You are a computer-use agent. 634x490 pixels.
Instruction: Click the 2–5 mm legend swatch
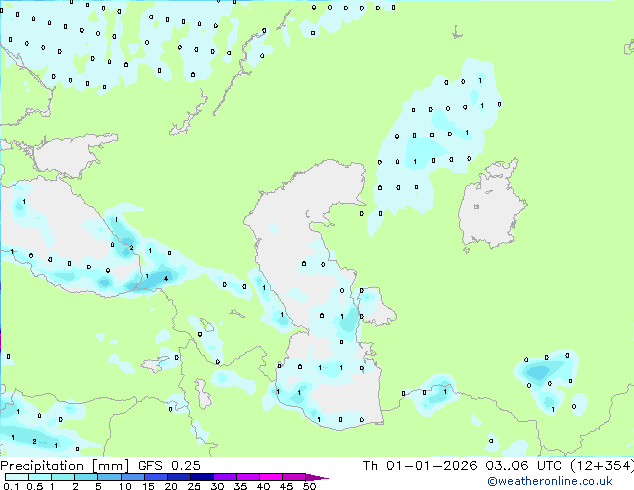86,477
